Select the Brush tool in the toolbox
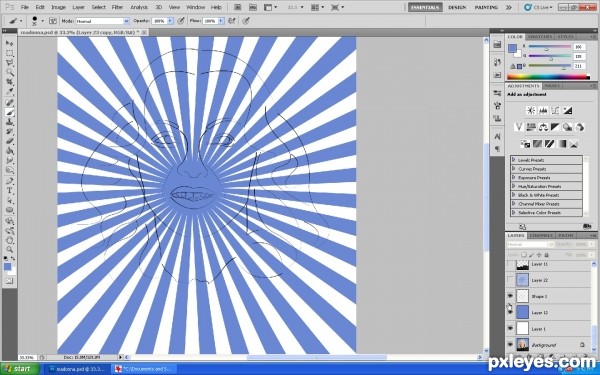The height and width of the screenshot is (375, 600). [10, 112]
